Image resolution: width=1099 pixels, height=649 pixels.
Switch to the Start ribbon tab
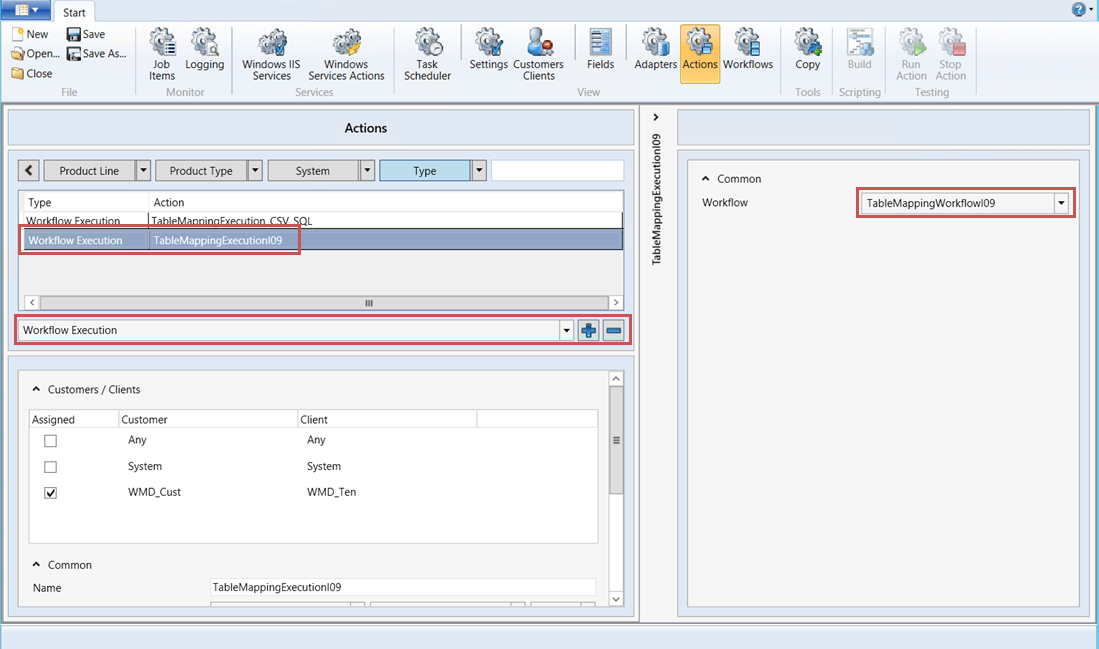(74, 13)
